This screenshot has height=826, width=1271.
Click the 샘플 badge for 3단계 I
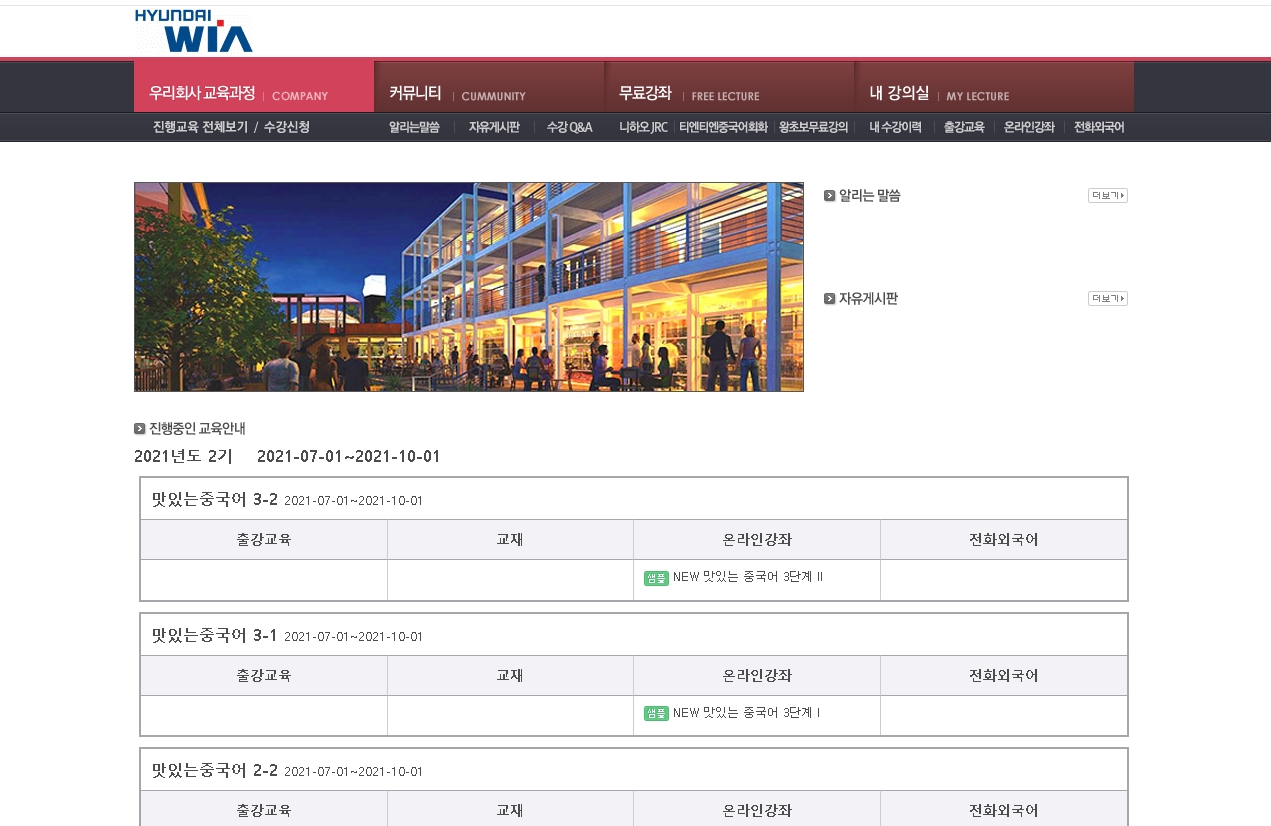click(656, 714)
